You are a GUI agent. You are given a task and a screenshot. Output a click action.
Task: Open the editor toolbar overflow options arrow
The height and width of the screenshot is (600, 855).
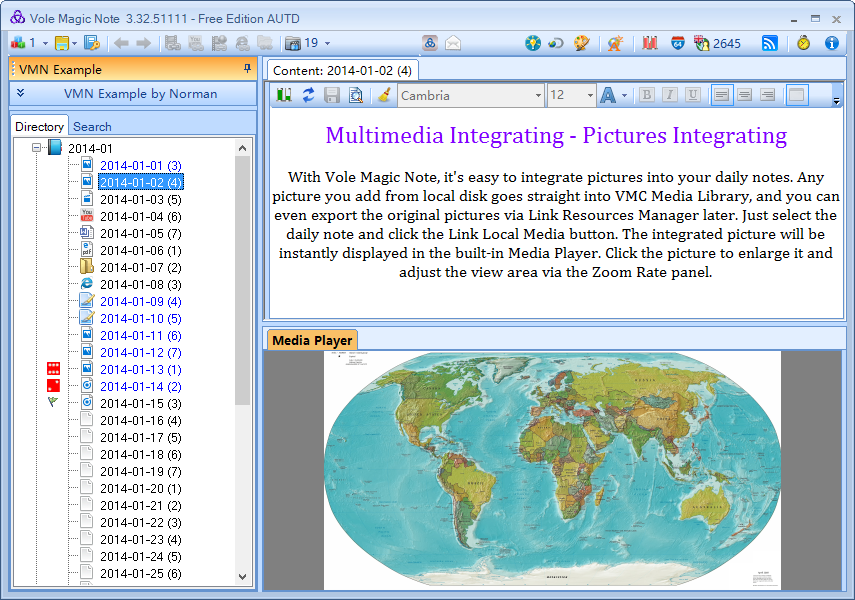coord(836,100)
